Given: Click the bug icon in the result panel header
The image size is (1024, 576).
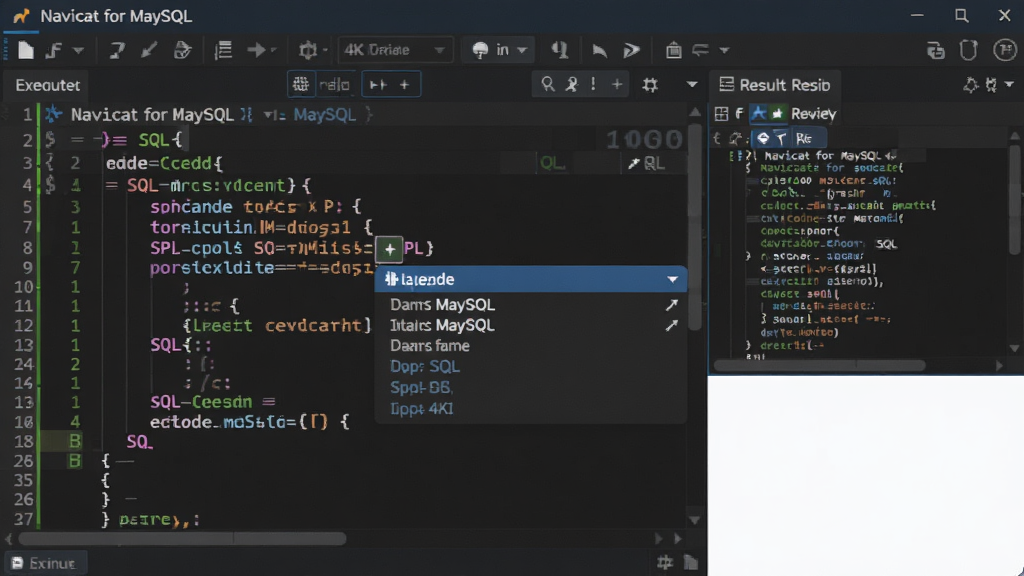Looking at the screenshot, I should pos(991,85).
